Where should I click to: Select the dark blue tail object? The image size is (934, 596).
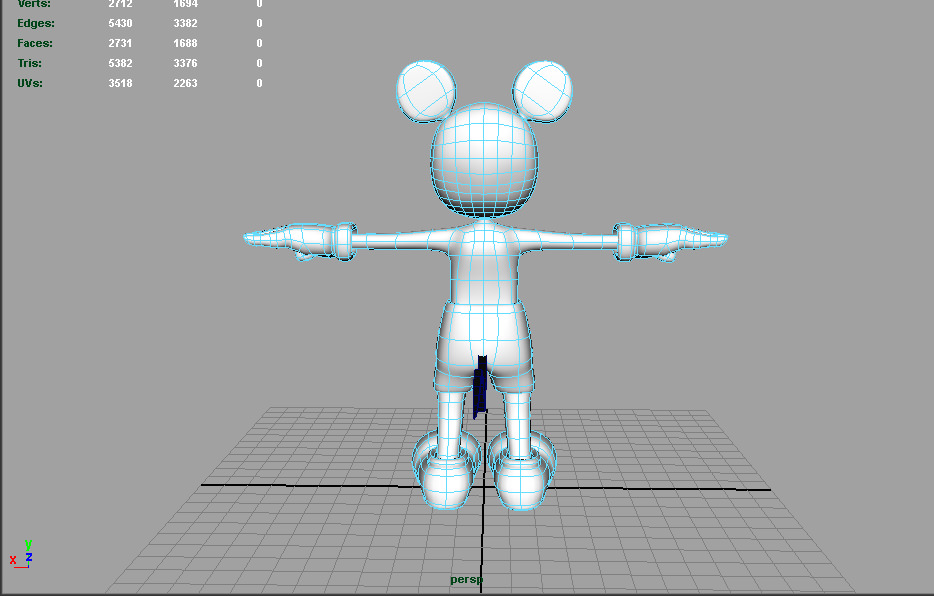coord(481,386)
